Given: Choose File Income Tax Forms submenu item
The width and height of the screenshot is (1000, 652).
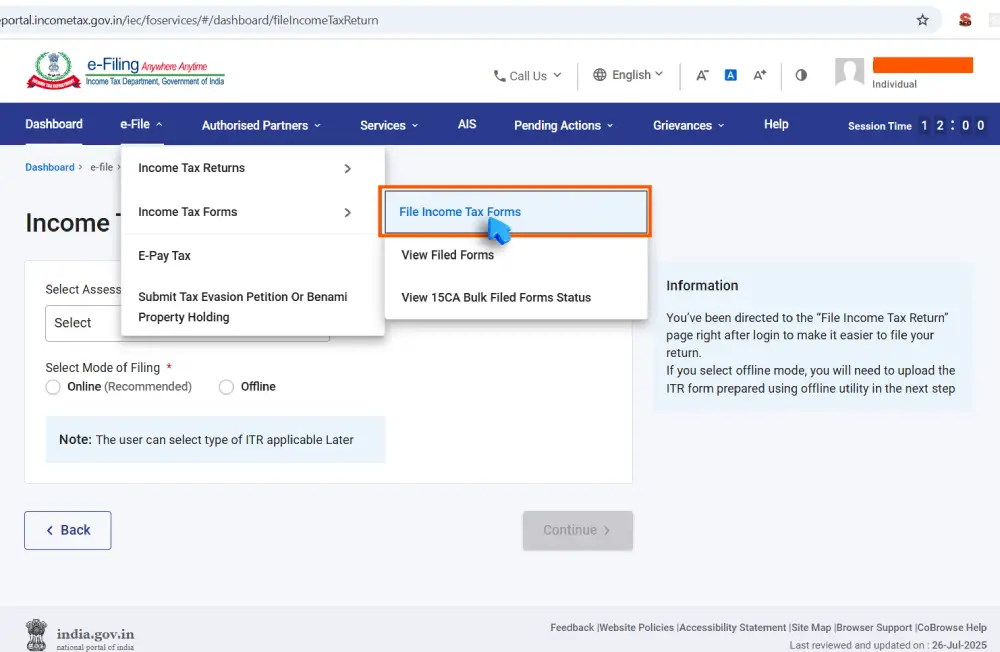Looking at the screenshot, I should (460, 212).
